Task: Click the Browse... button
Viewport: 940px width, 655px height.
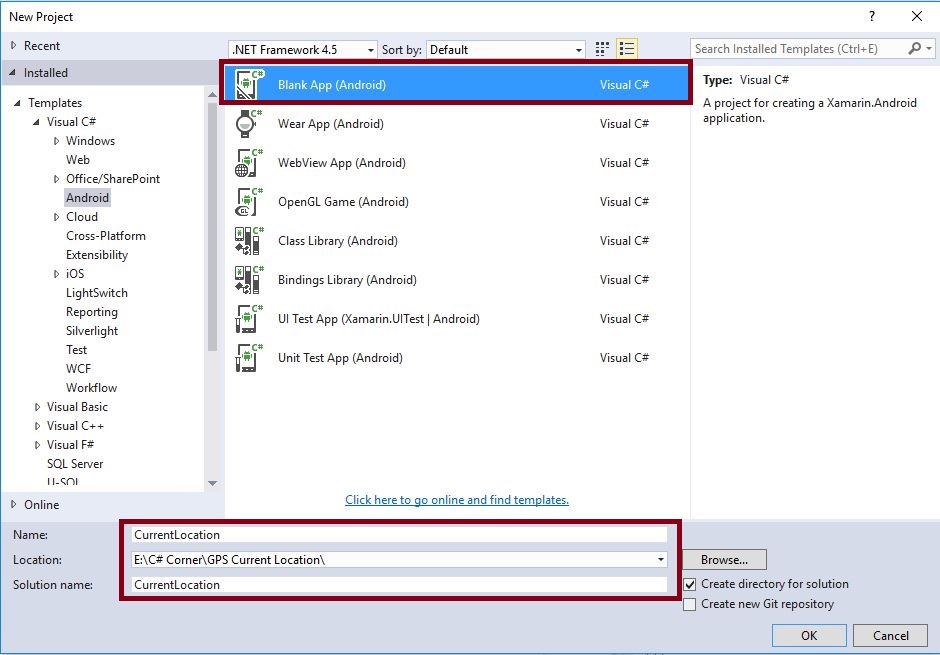Action: point(724,560)
